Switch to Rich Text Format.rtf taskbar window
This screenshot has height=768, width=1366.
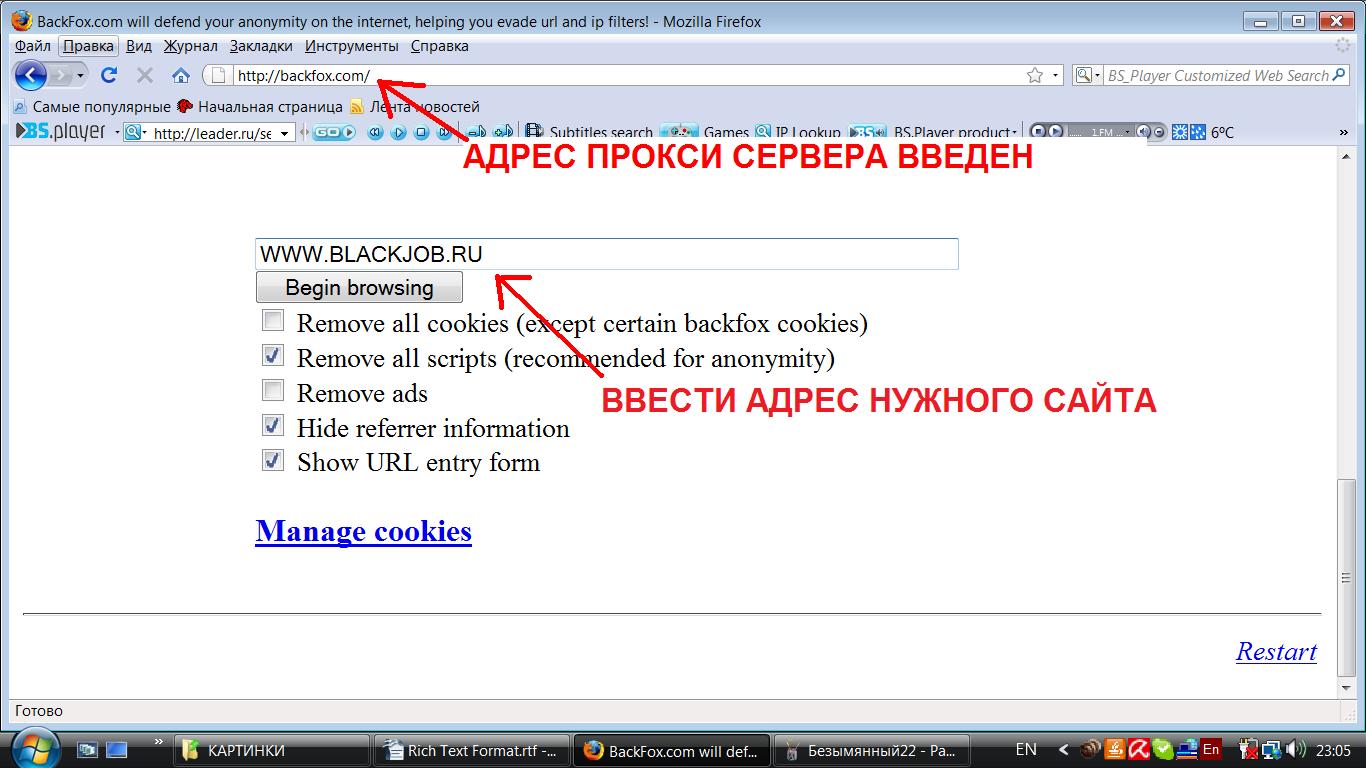click(471, 750)
